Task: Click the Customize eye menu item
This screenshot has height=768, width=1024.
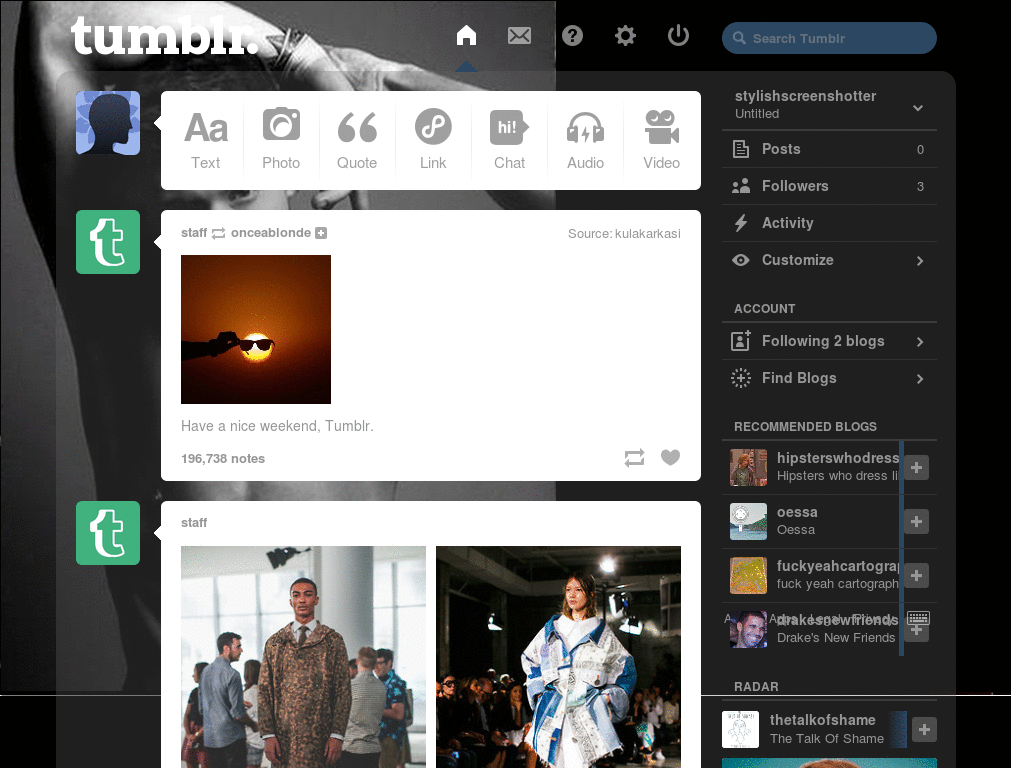Action: pyautogui.click(x=829, y=260)
